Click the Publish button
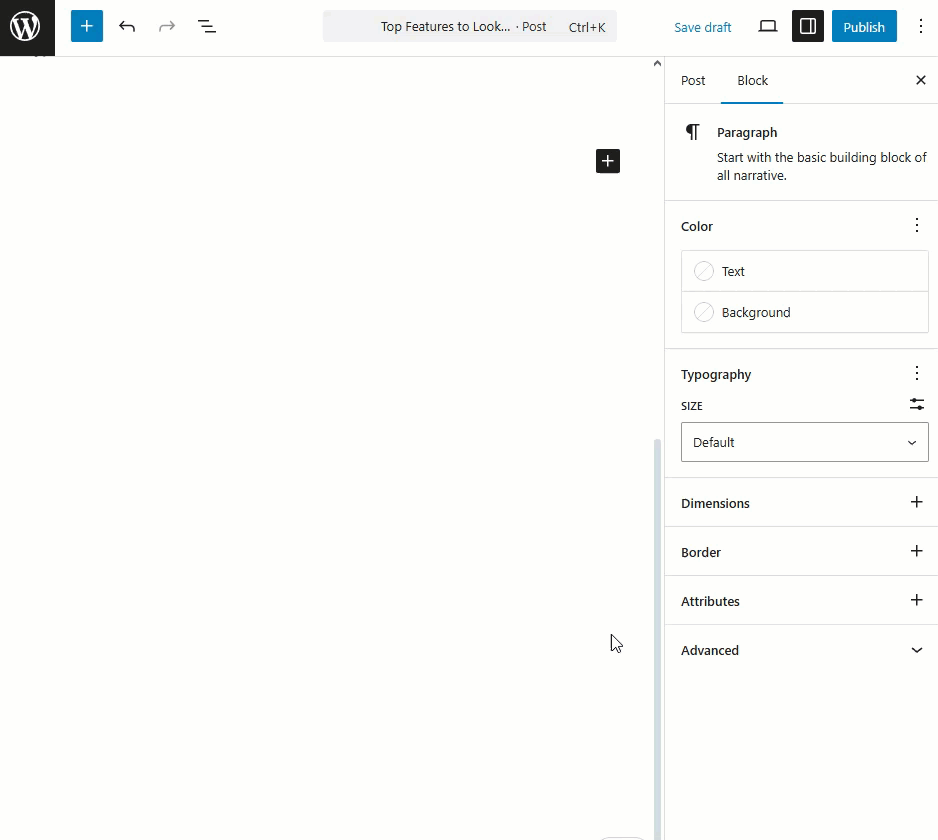The image size is (938, 840). tap(864, 26)
